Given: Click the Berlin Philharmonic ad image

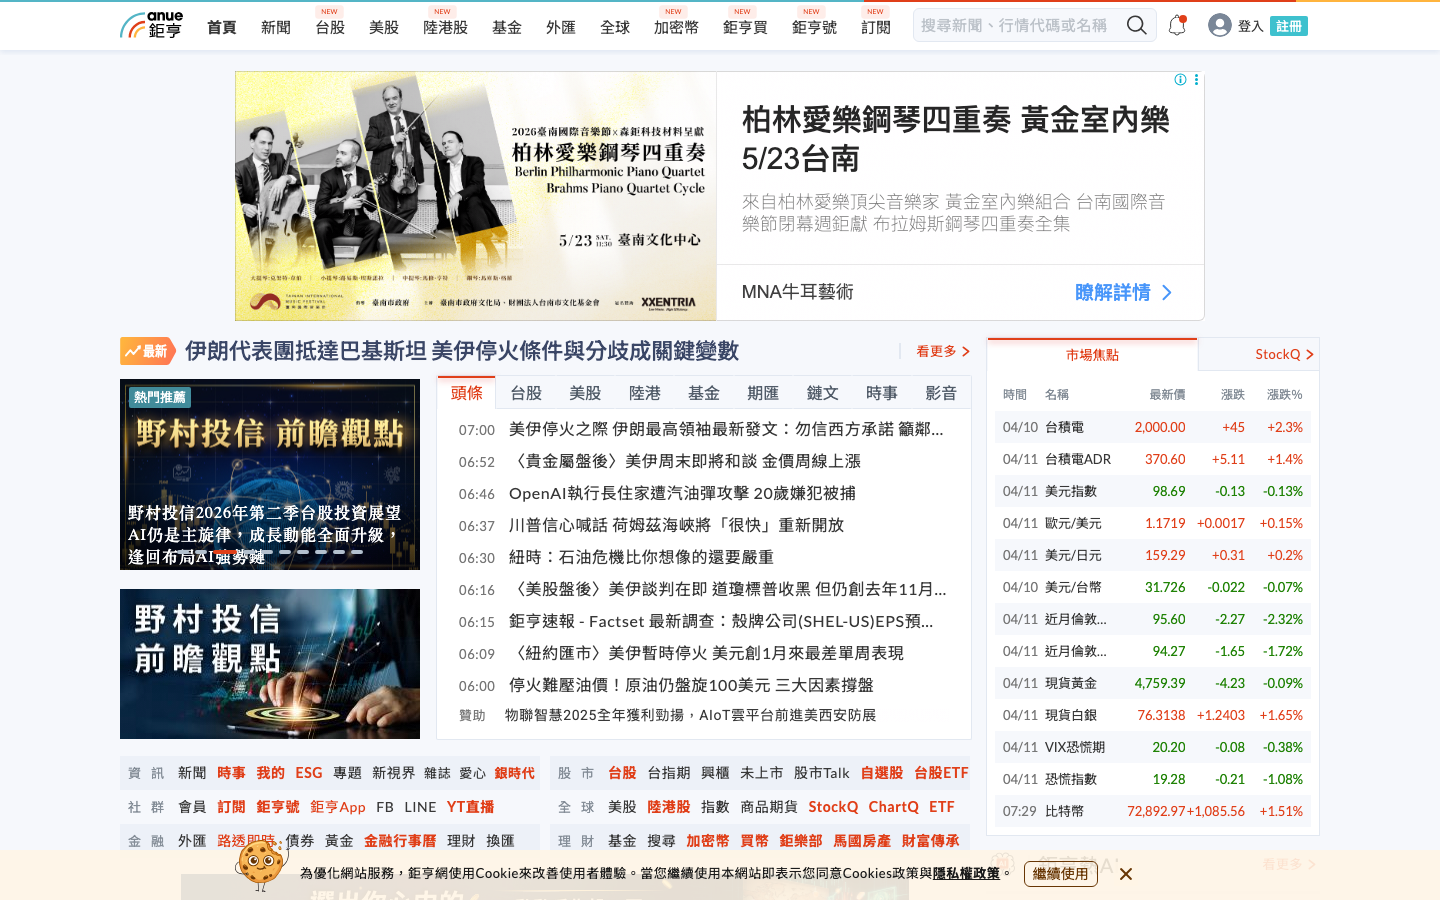Looking at the screenshot, I should click(476, 196).
